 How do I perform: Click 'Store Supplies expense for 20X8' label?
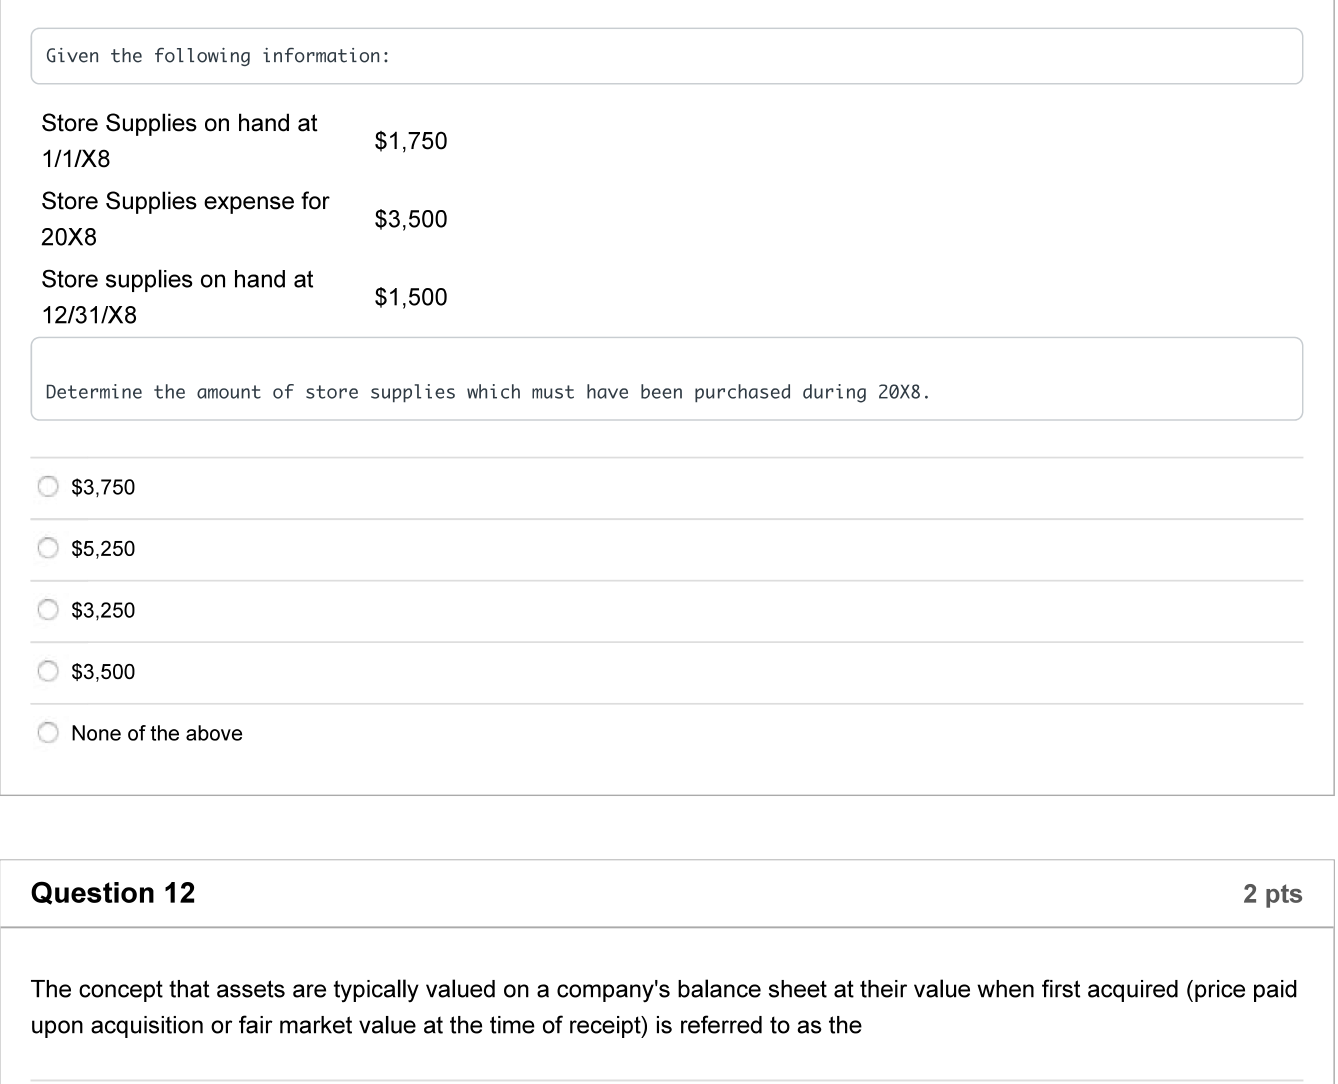(185, 219)
